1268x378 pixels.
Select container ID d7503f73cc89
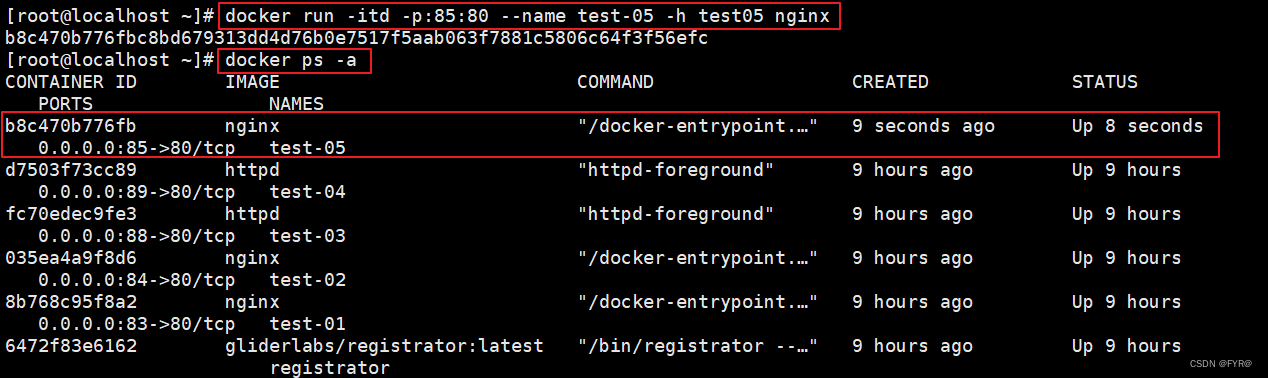70,170
